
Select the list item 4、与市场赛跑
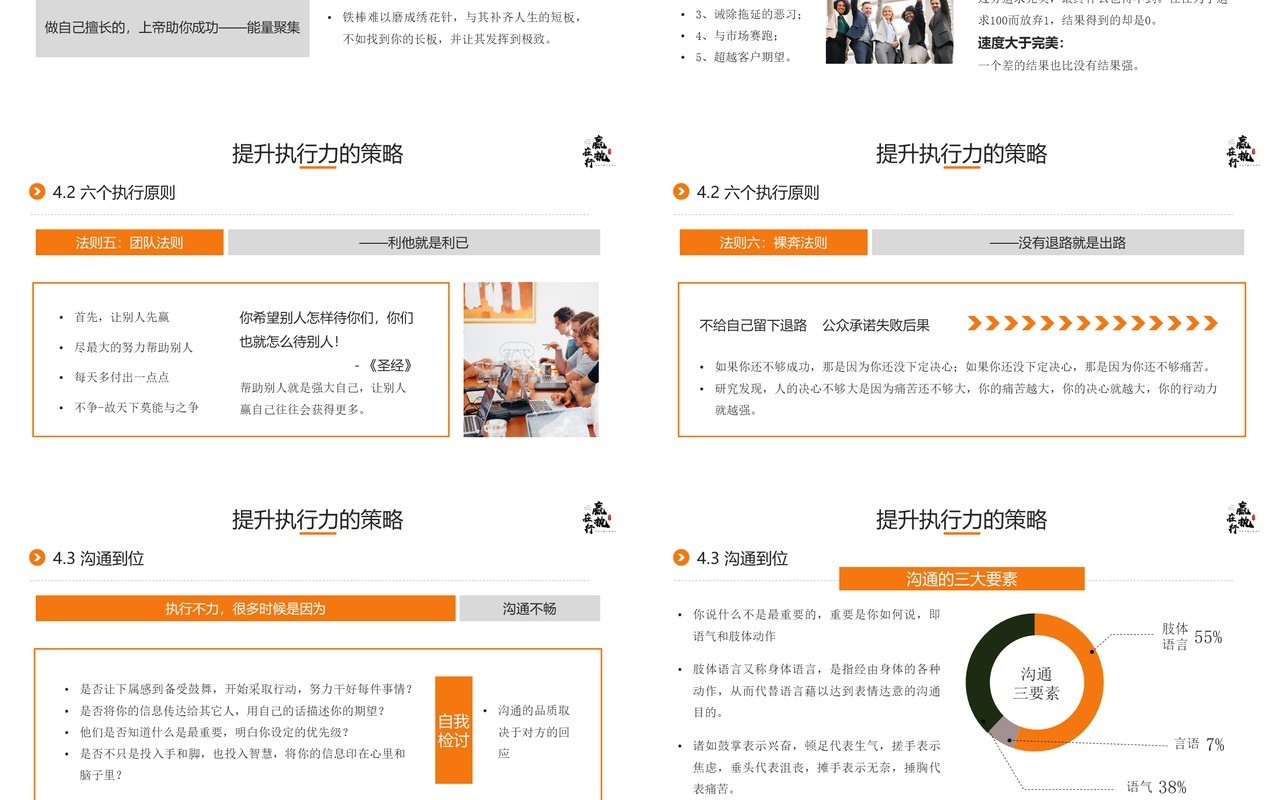point(736,36)
